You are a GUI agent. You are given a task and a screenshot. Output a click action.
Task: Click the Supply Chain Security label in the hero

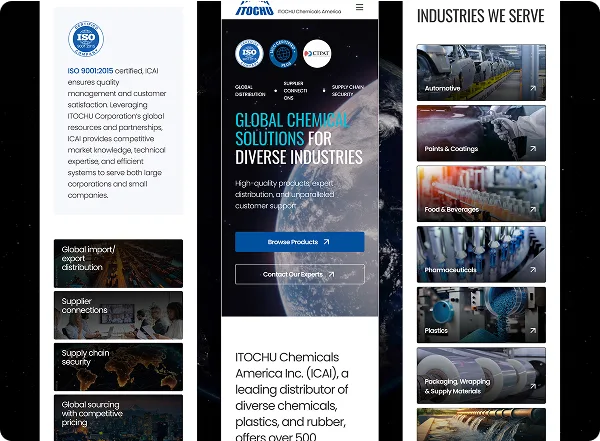tap(347, 91)
